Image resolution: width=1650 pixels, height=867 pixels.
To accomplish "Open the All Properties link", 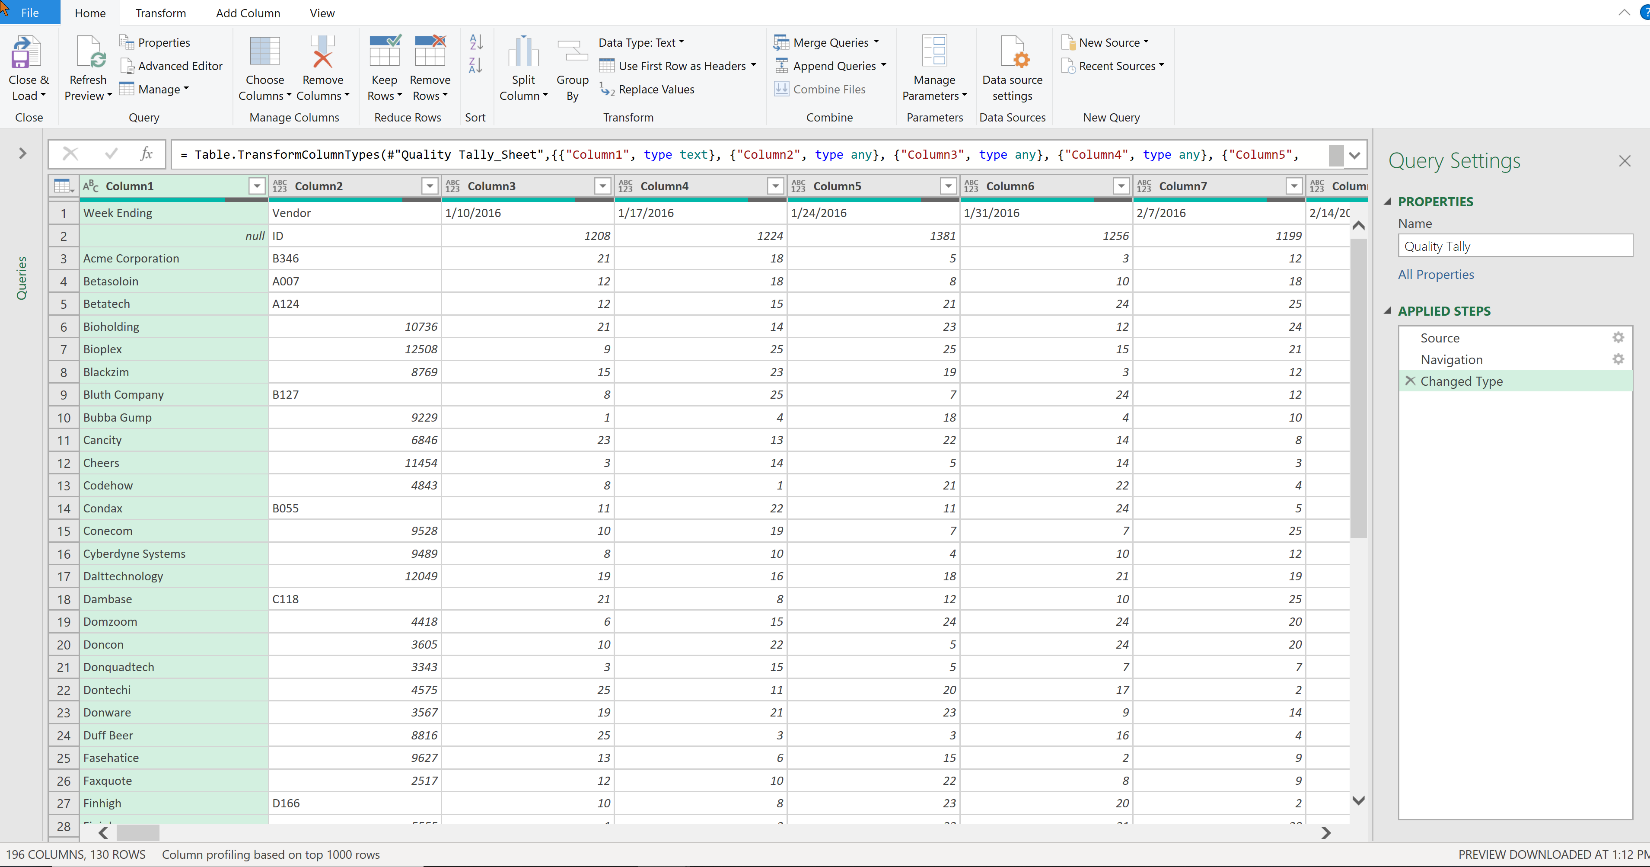I will tap(1436, 275).
